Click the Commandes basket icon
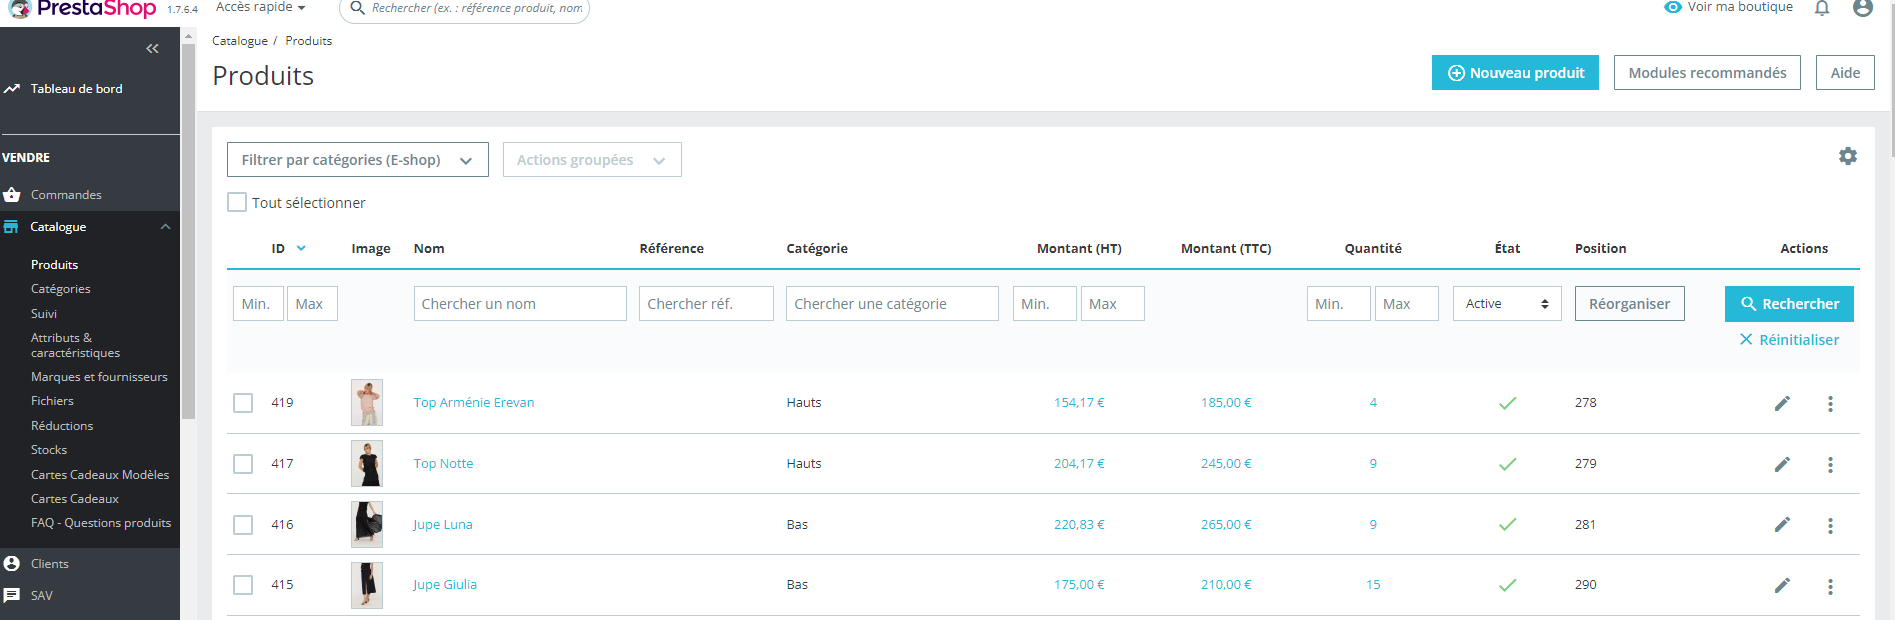This screenshot has width=1895, height=620. tap(12, 194)
